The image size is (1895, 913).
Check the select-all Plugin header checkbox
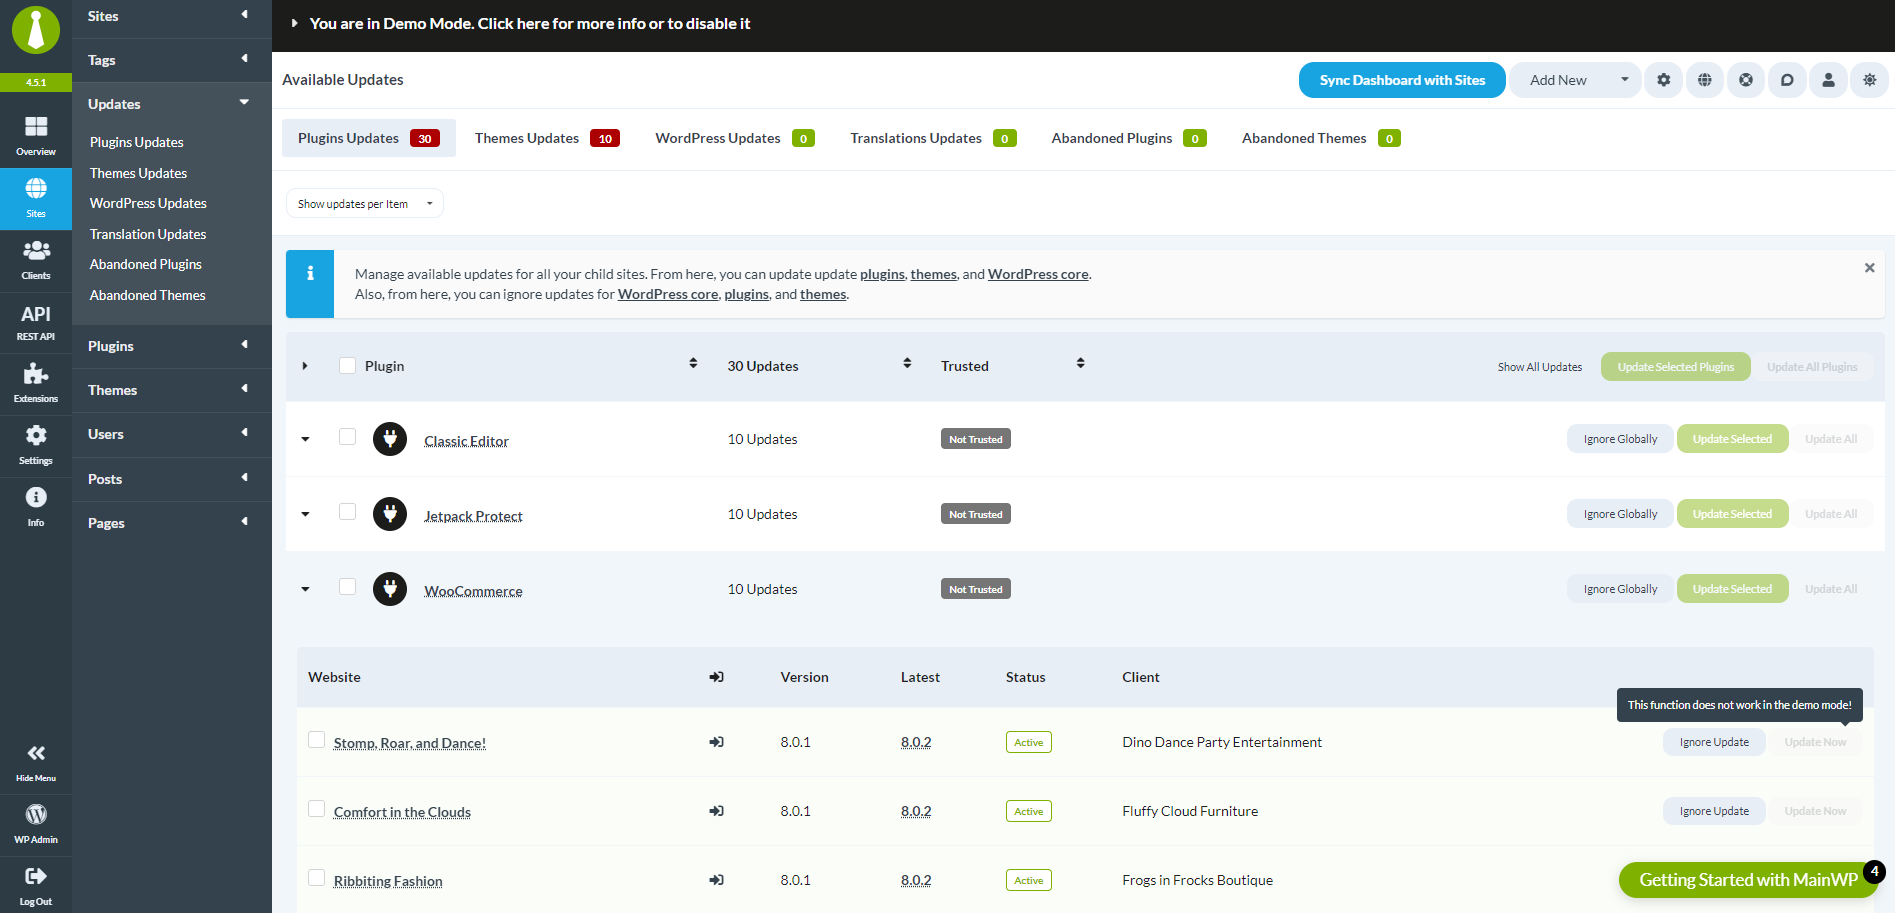[347, 366]
